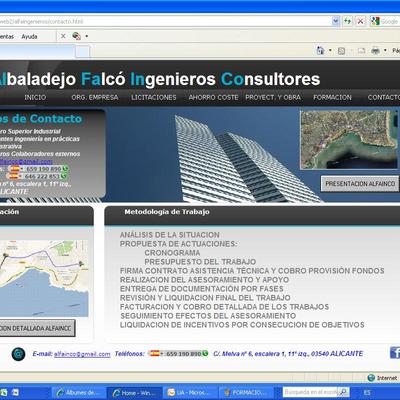Open Spain flag dropdown beside contact box 659 190 890
This screenshot has height=400, width=400.
16,169
